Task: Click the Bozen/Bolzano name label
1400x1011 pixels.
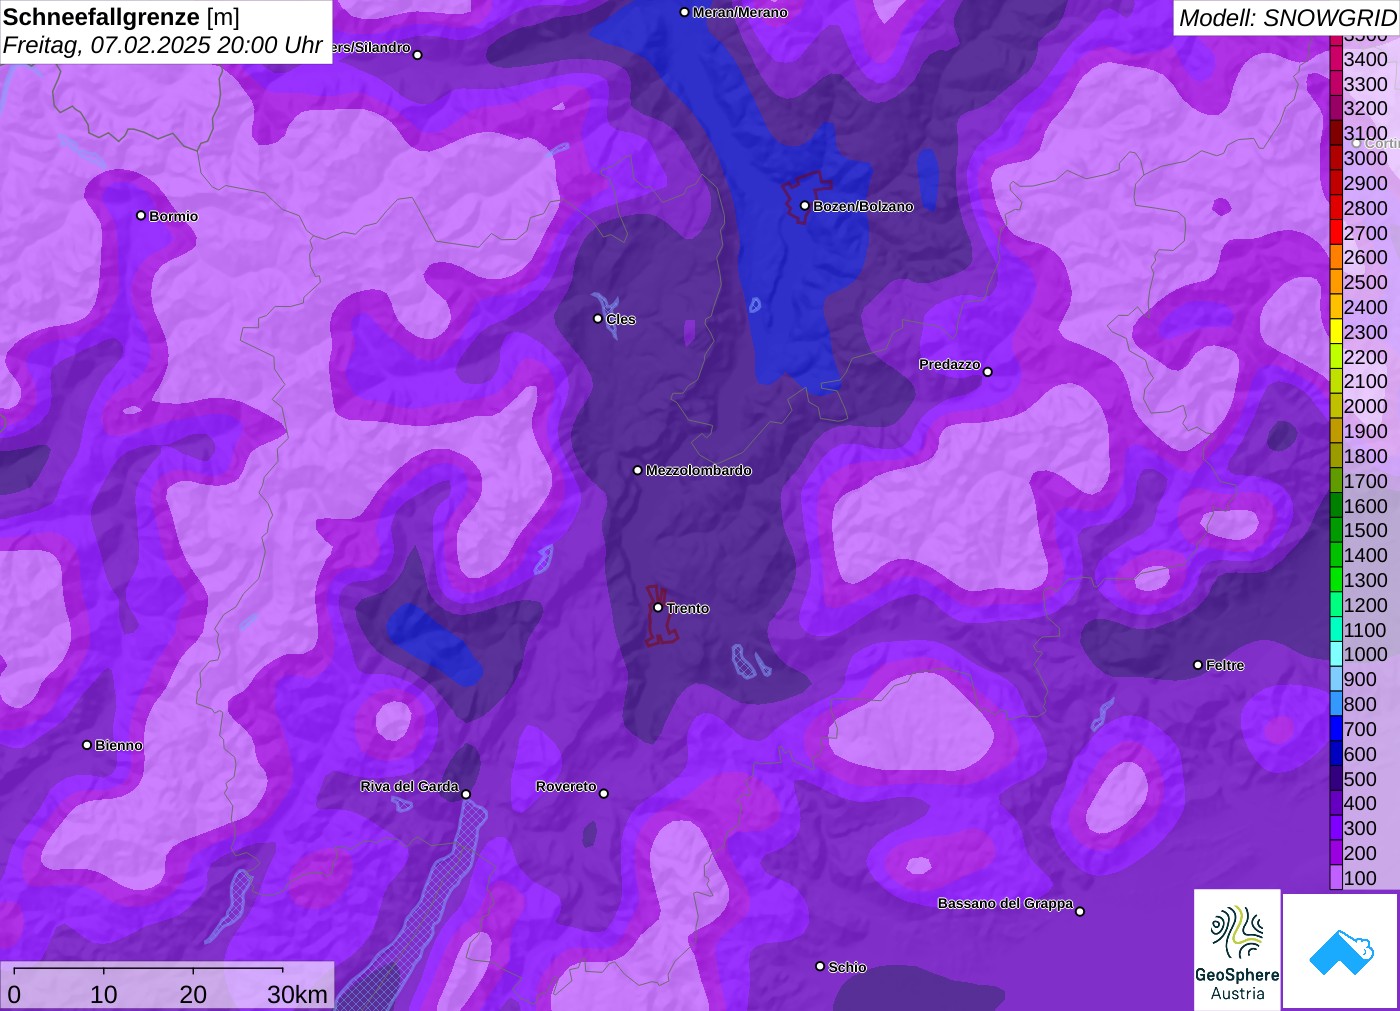Action: coord(863,206)
